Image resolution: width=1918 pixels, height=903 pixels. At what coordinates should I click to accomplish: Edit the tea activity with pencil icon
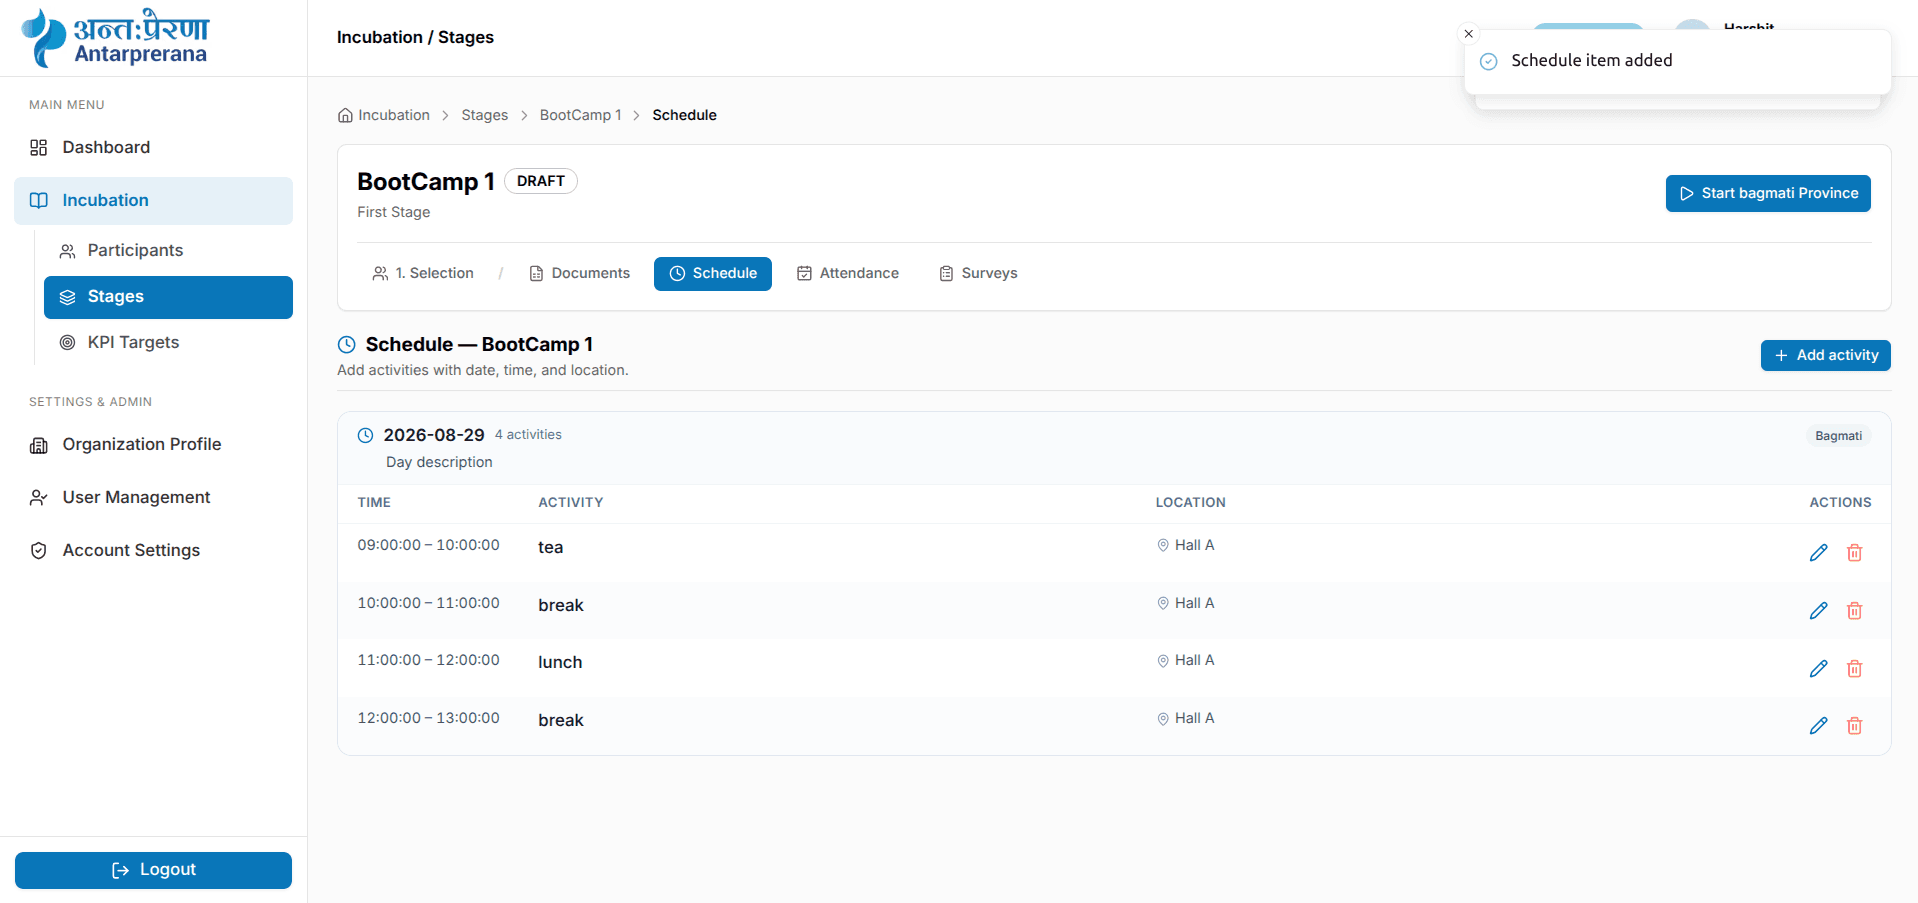(x=1818, y=553)
